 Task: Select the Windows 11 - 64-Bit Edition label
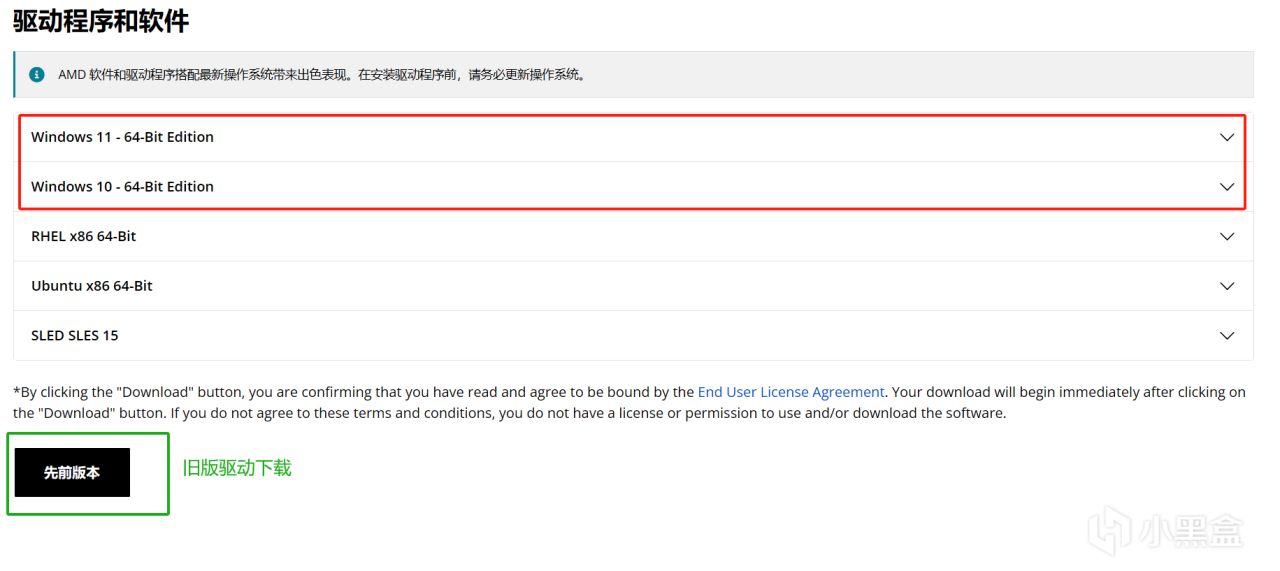pos(122,137)
